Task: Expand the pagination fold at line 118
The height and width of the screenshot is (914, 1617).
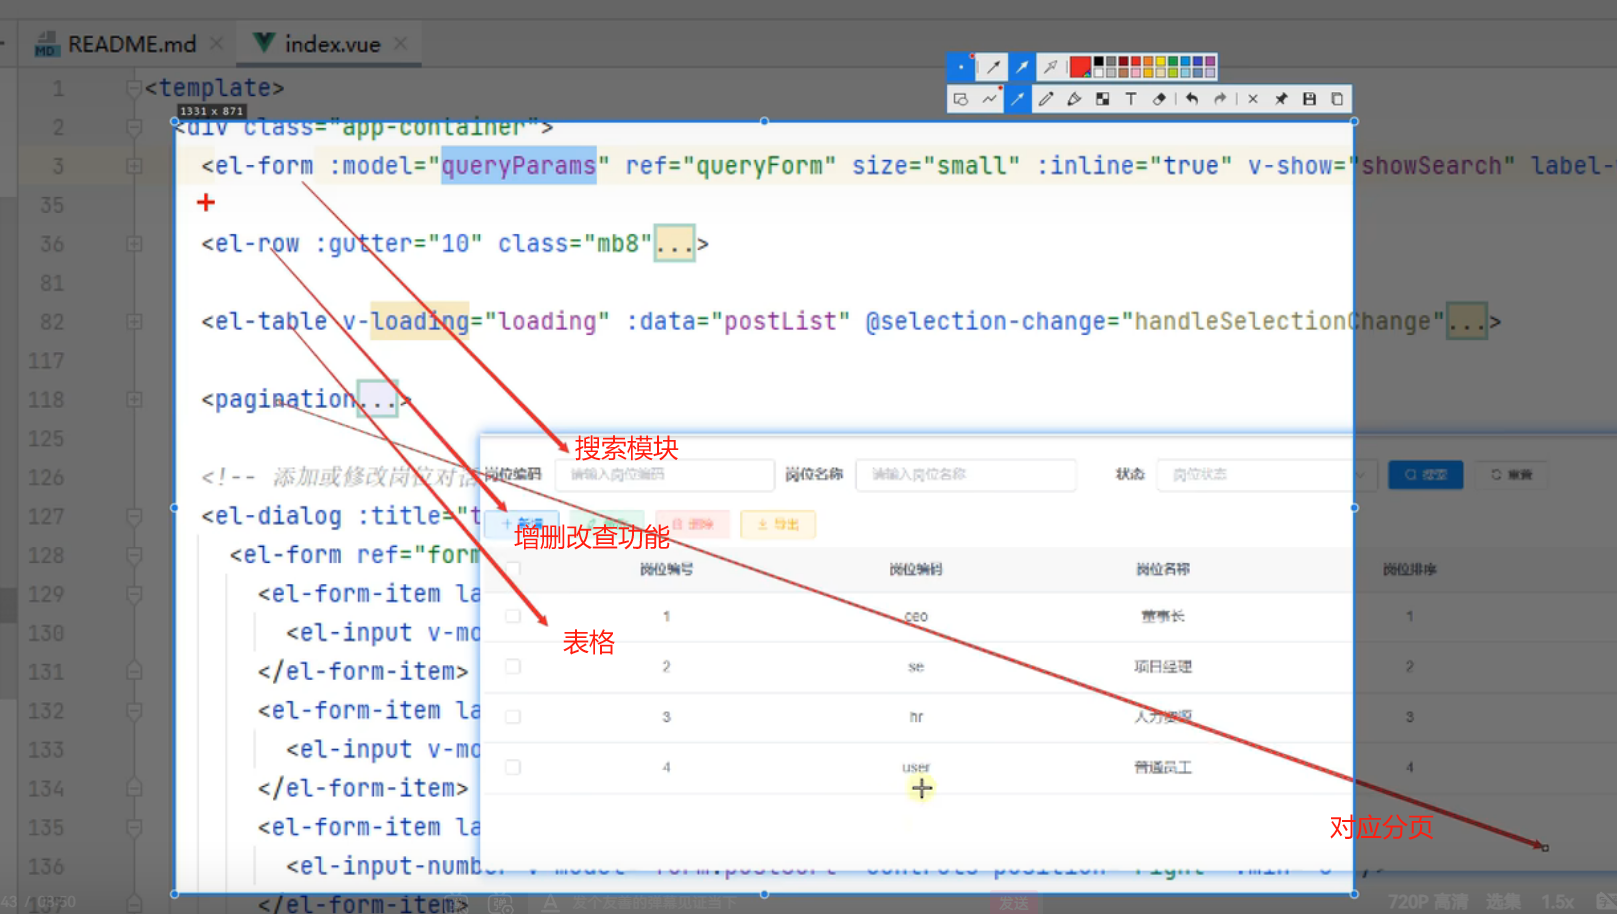Action: [x=134, y=400]
